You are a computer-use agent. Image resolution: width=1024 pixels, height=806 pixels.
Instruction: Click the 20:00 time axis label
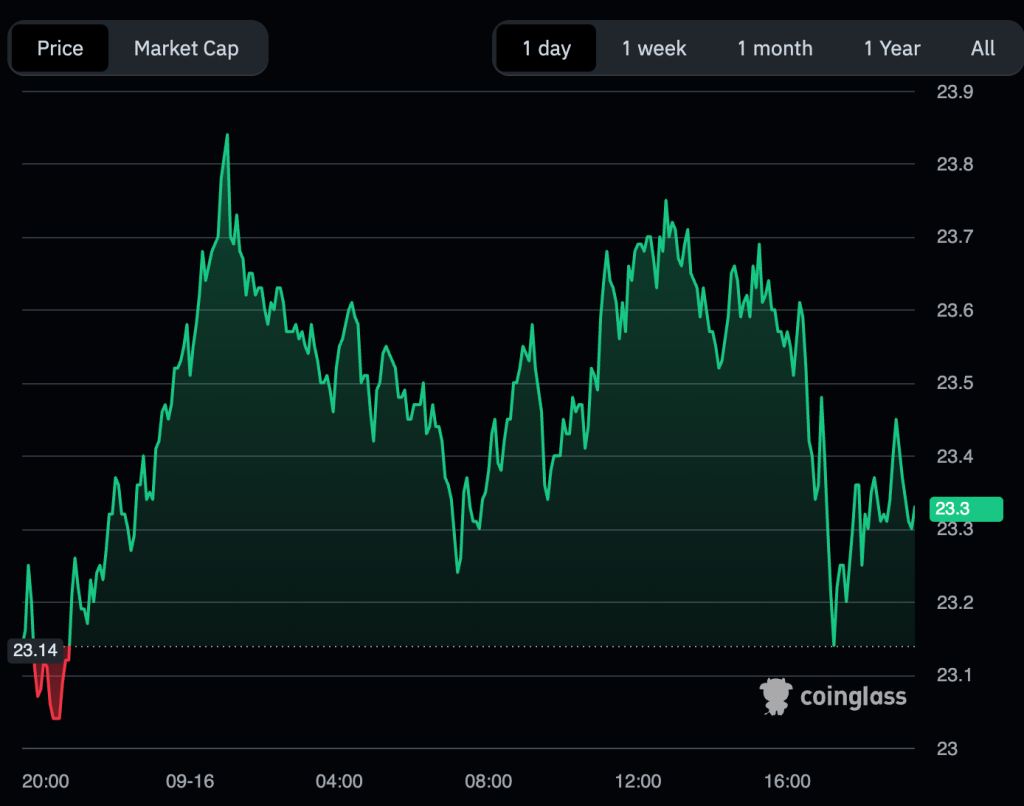pyautogui.click(x=46, y=780)
